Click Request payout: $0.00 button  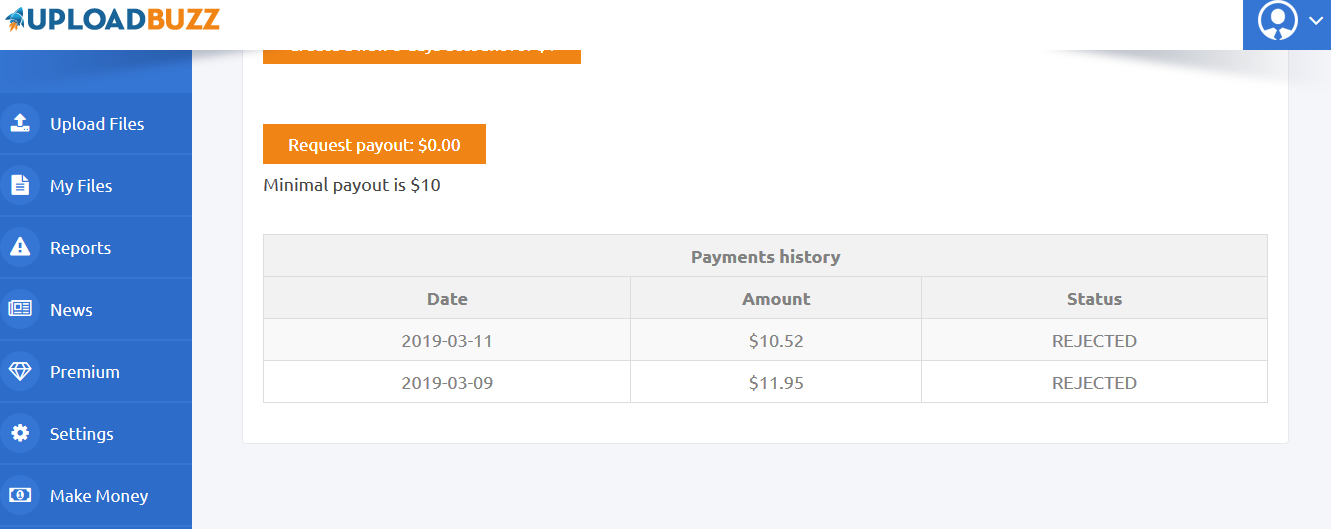tap(374, 144)
